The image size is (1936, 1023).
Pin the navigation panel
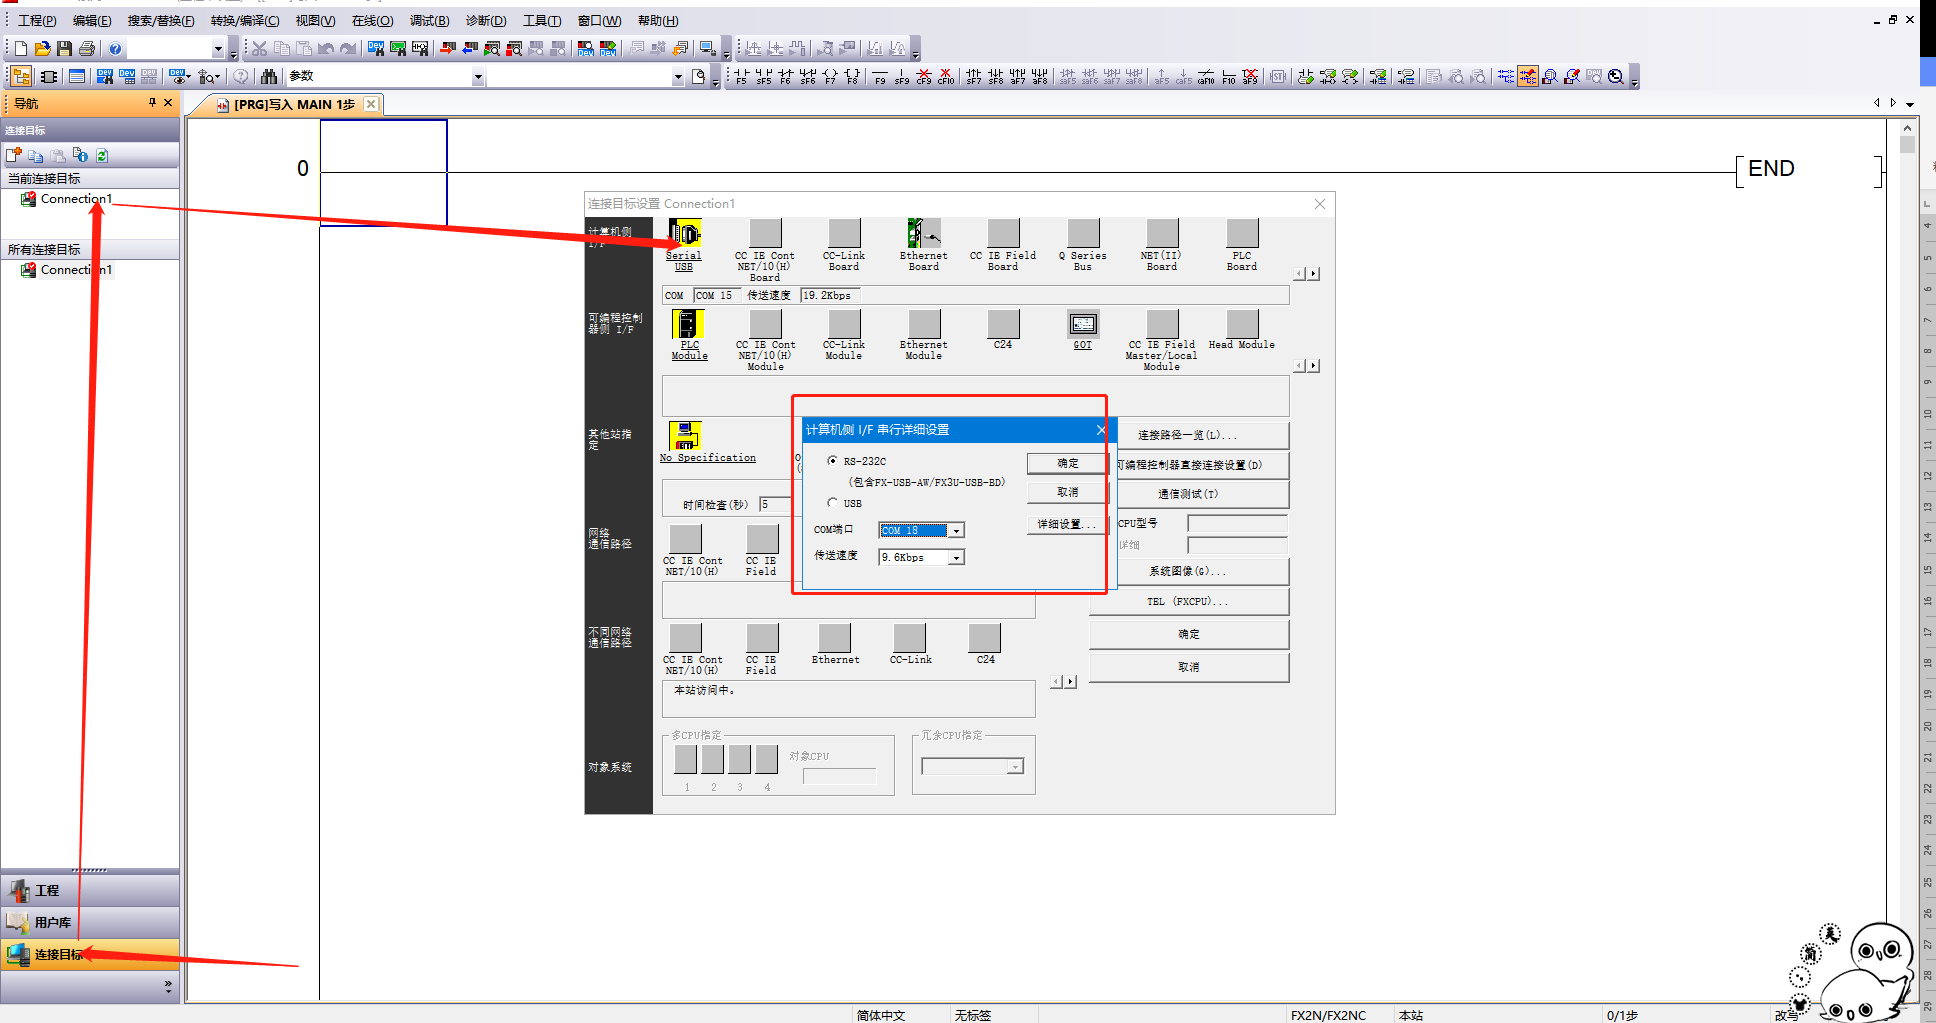[x=152, y=103]
